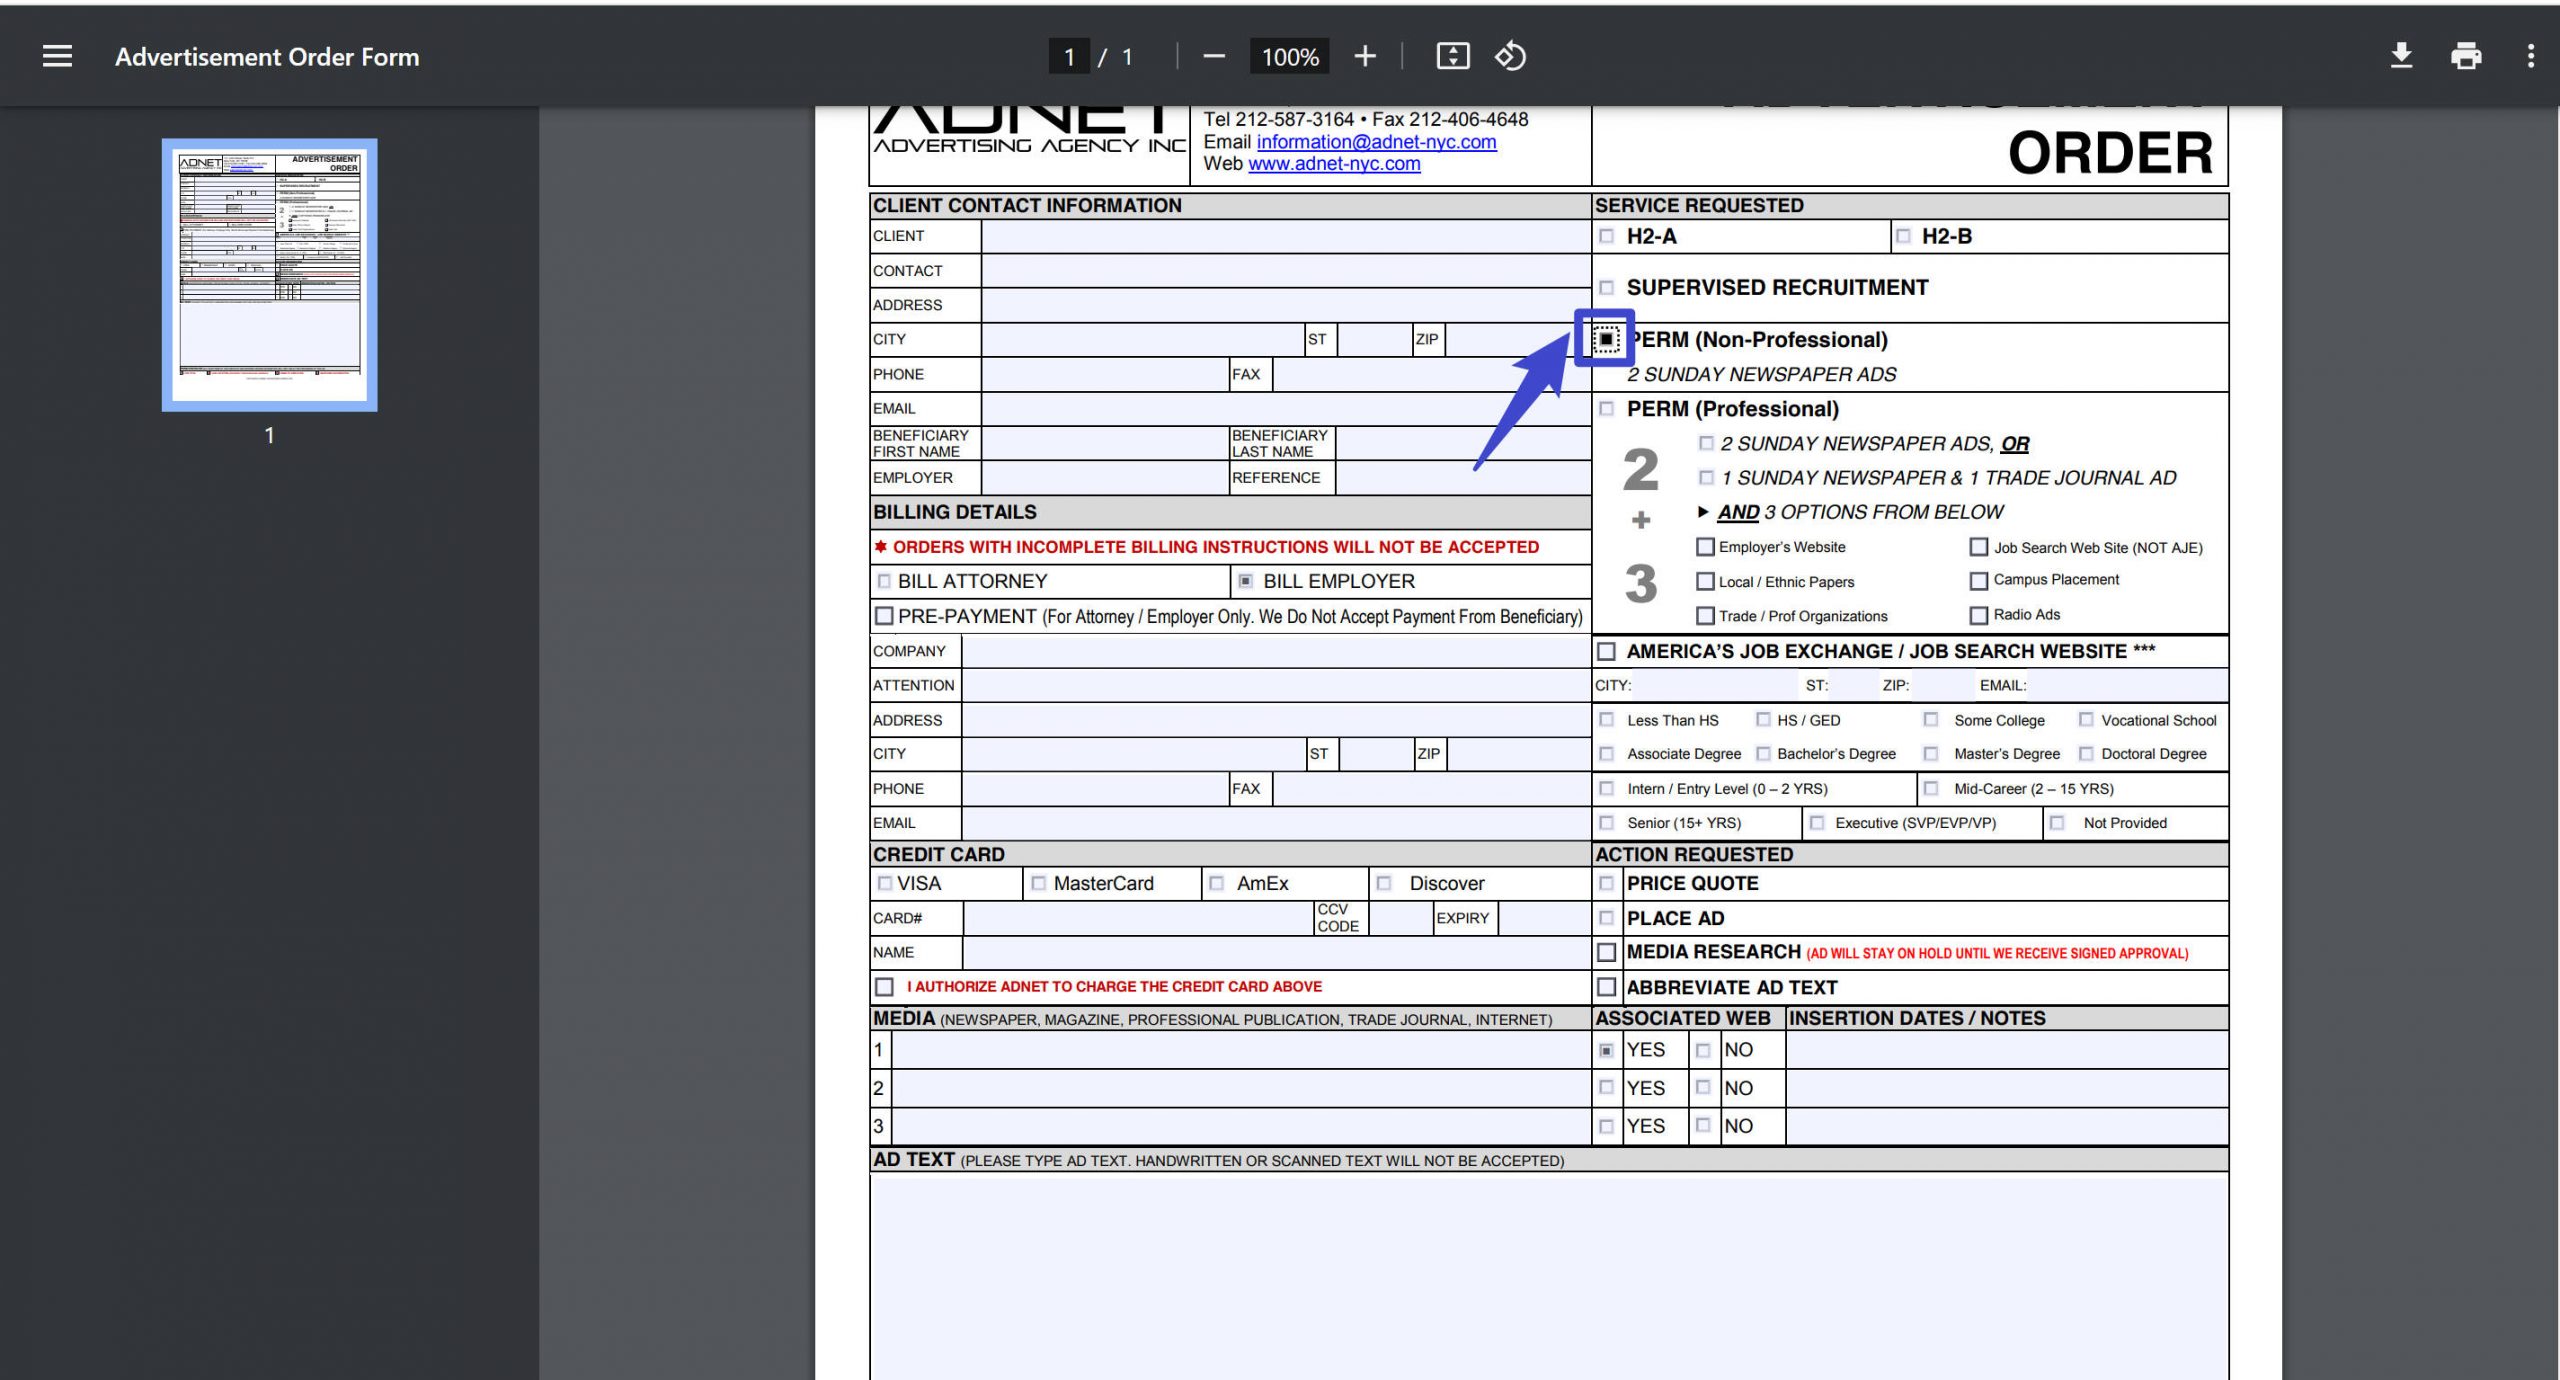
Task: Open the thumbnail sidebar menu
Action: pyautogui.click(x=55, y=55)
